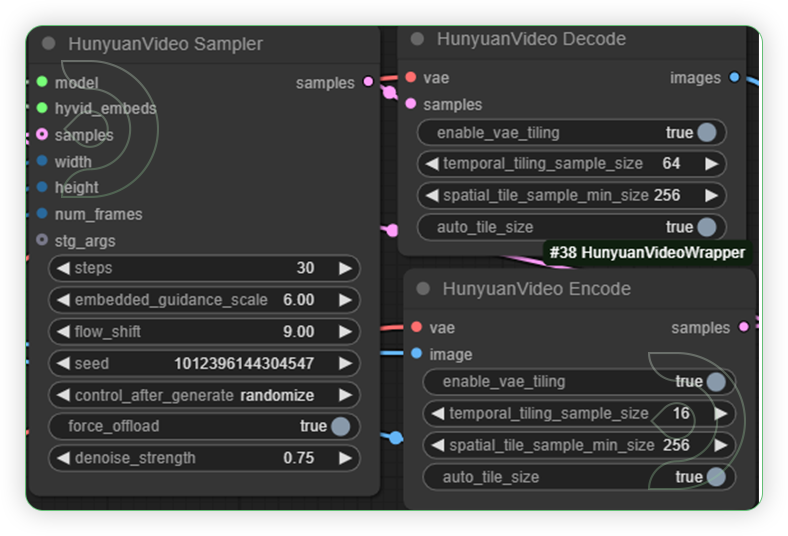Click the seed value 1012396144304547
The width and height of the screenshot is (788, 536).
[x=244, y=363]
